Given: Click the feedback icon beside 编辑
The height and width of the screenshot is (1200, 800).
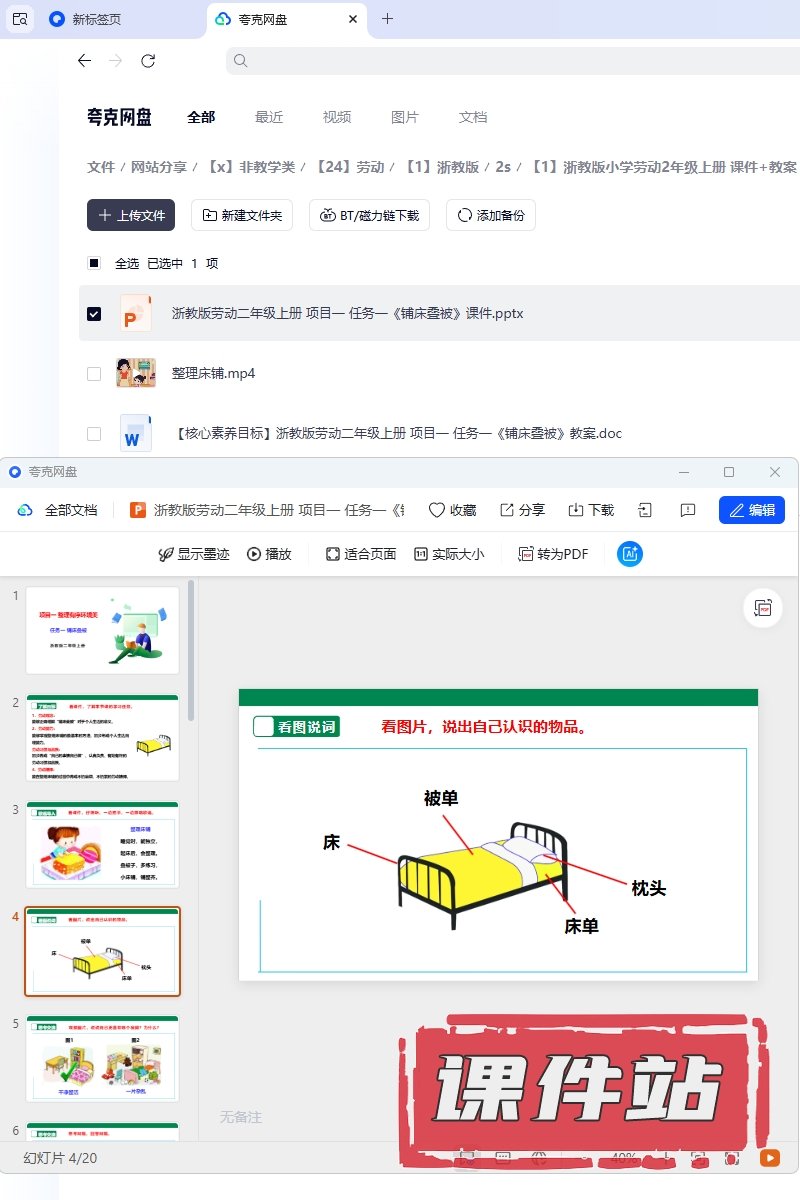Looking at the screenshot, I should click(688, 510).
